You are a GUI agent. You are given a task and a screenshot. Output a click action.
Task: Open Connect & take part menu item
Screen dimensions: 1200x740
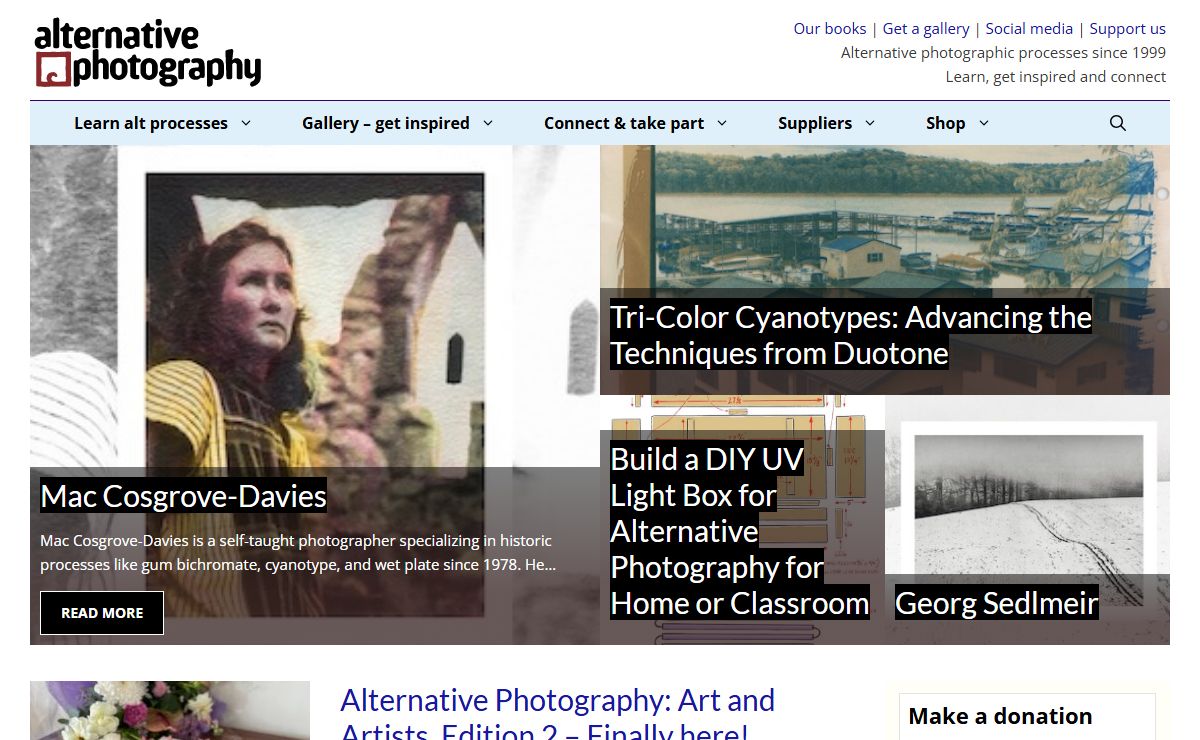coord(624,123)
